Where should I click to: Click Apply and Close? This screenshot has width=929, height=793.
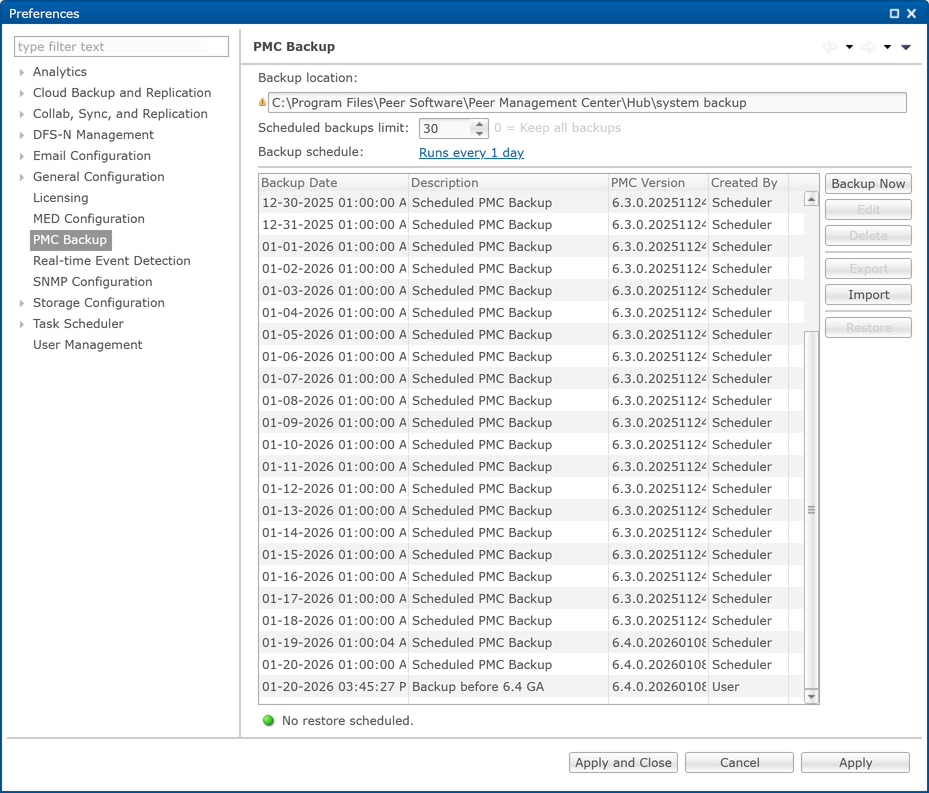tap(623, 763)
